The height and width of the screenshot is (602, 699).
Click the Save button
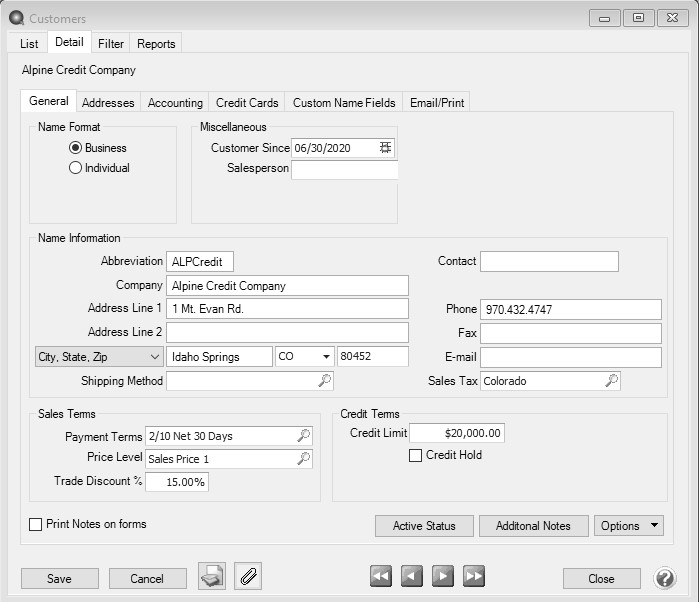(60, 578)
